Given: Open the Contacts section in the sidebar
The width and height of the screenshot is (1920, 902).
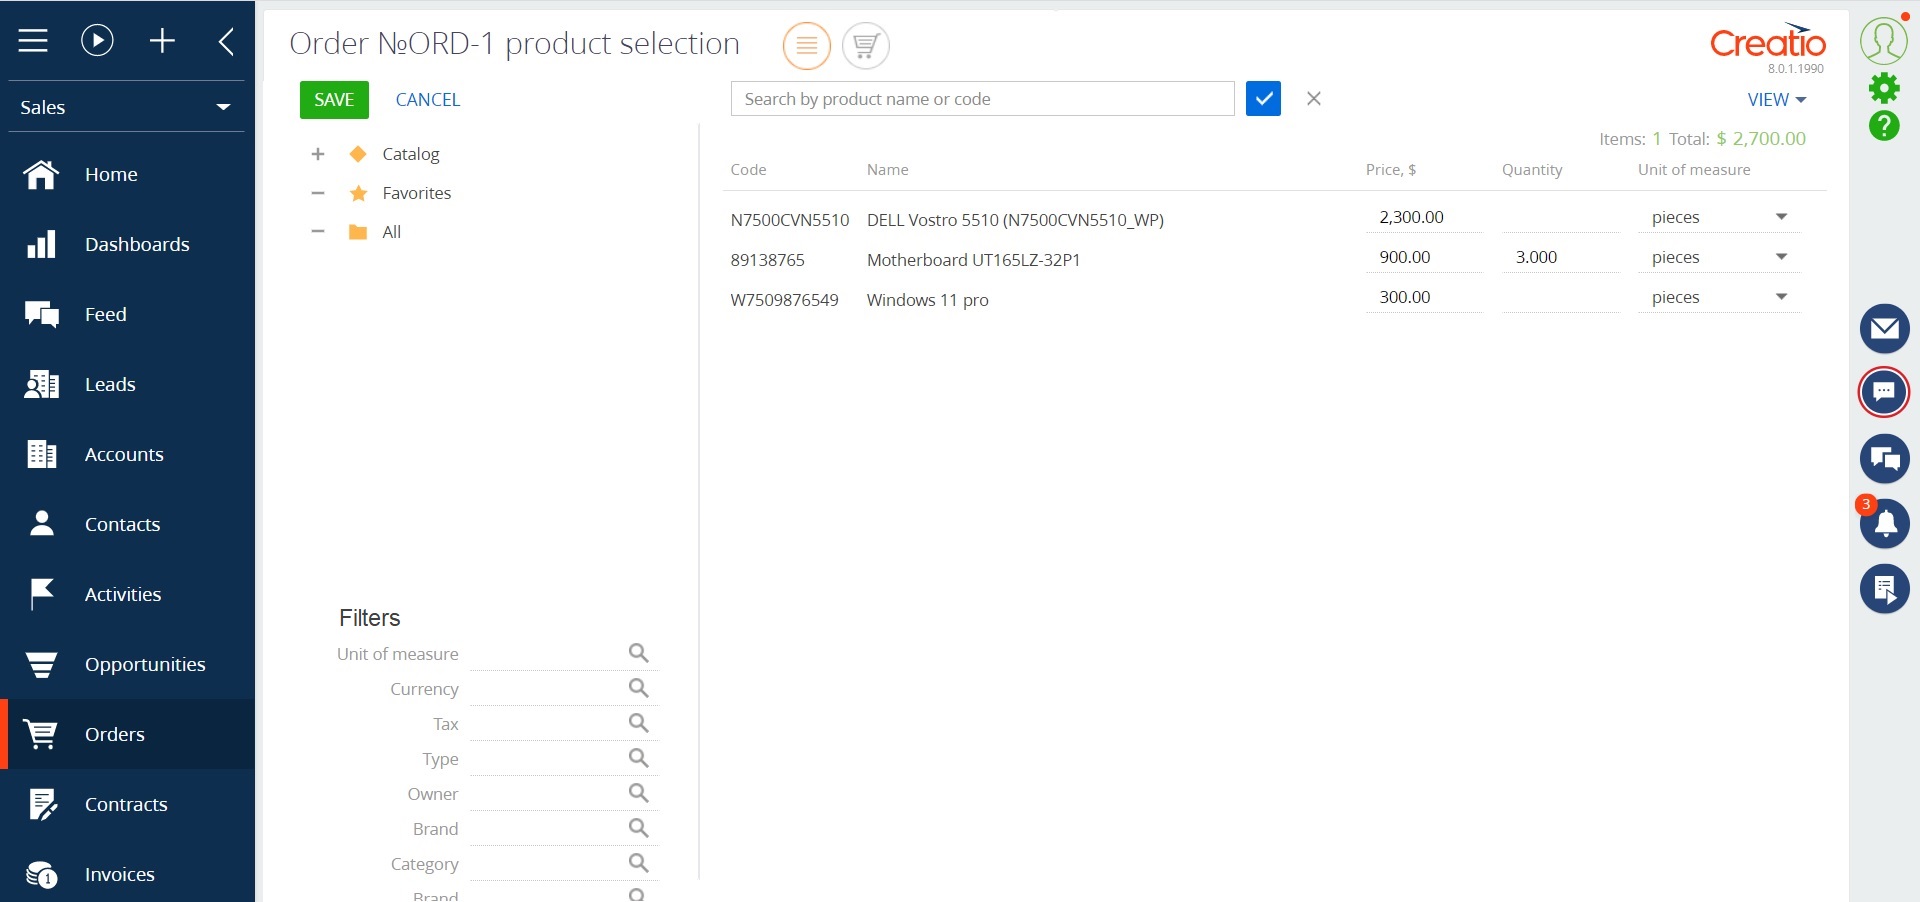Looking at the screenshot, I should 122,524.
